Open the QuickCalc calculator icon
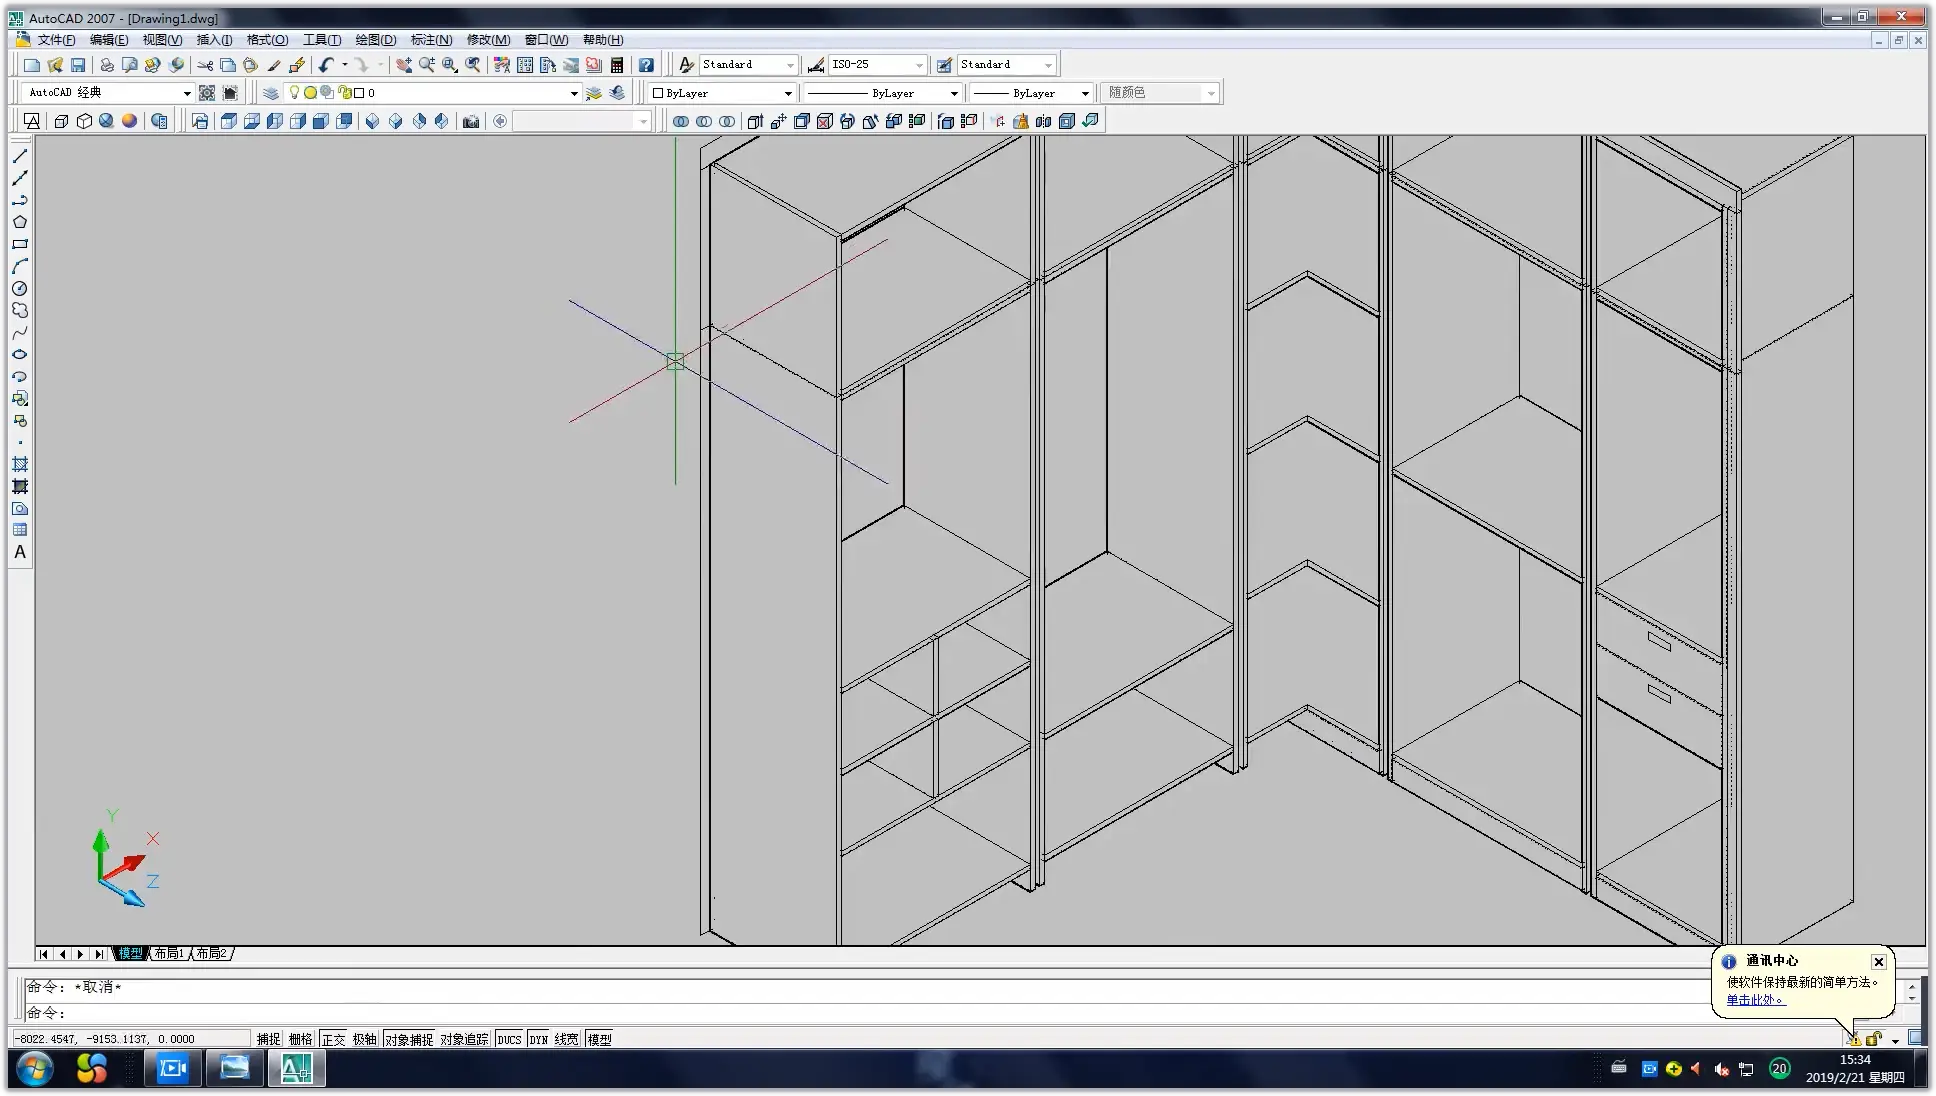1936x1096 pixels. coord(617,65)
